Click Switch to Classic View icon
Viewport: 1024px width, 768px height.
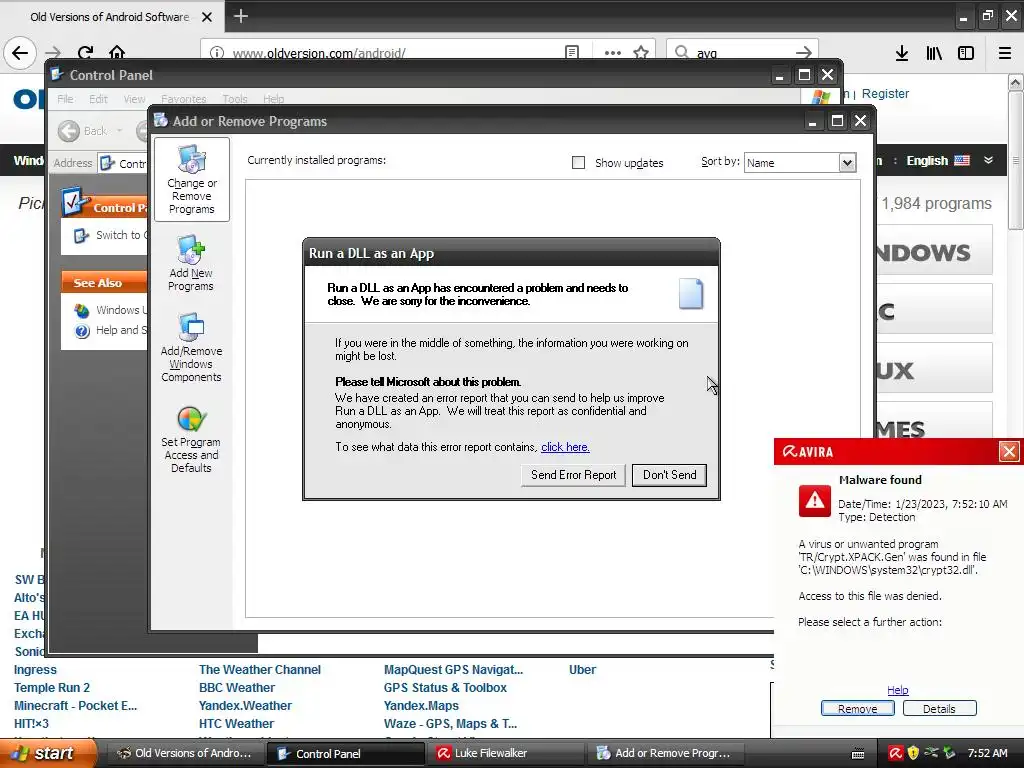click(x=81, y=236)
